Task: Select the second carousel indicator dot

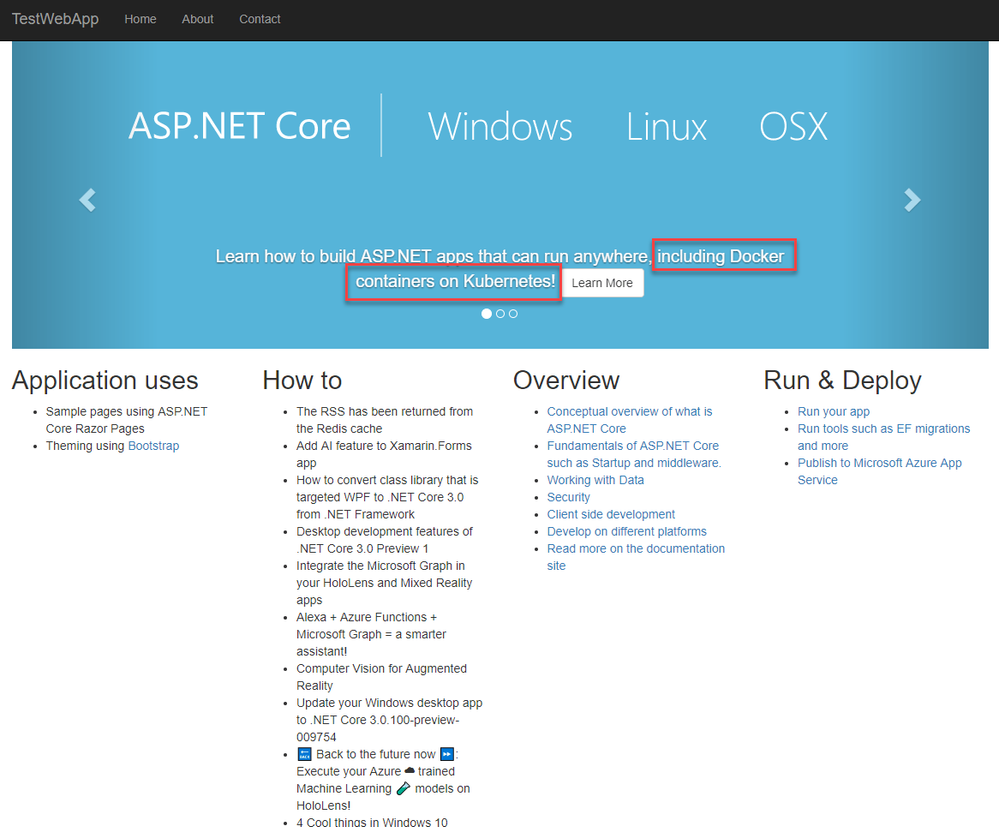Action: coord(500,313)
